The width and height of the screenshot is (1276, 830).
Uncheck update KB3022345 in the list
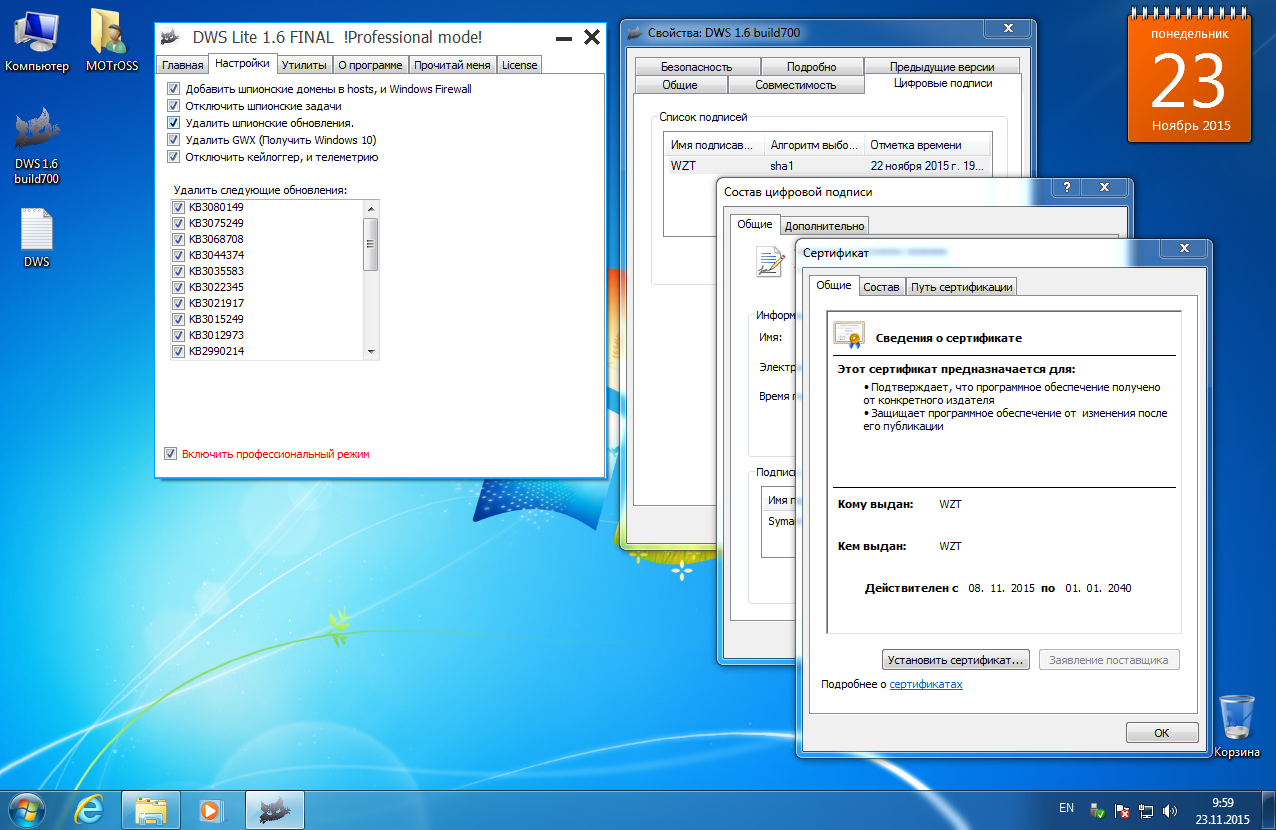179,287
